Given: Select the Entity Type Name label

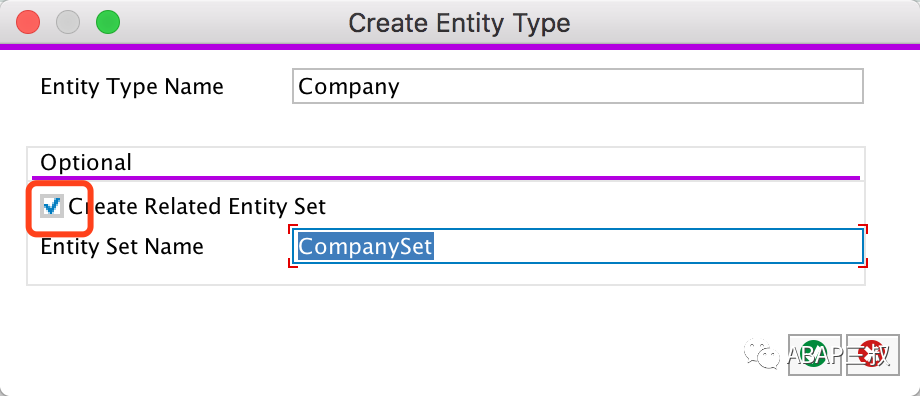Looking at the screenshot, I should [132, 87].
